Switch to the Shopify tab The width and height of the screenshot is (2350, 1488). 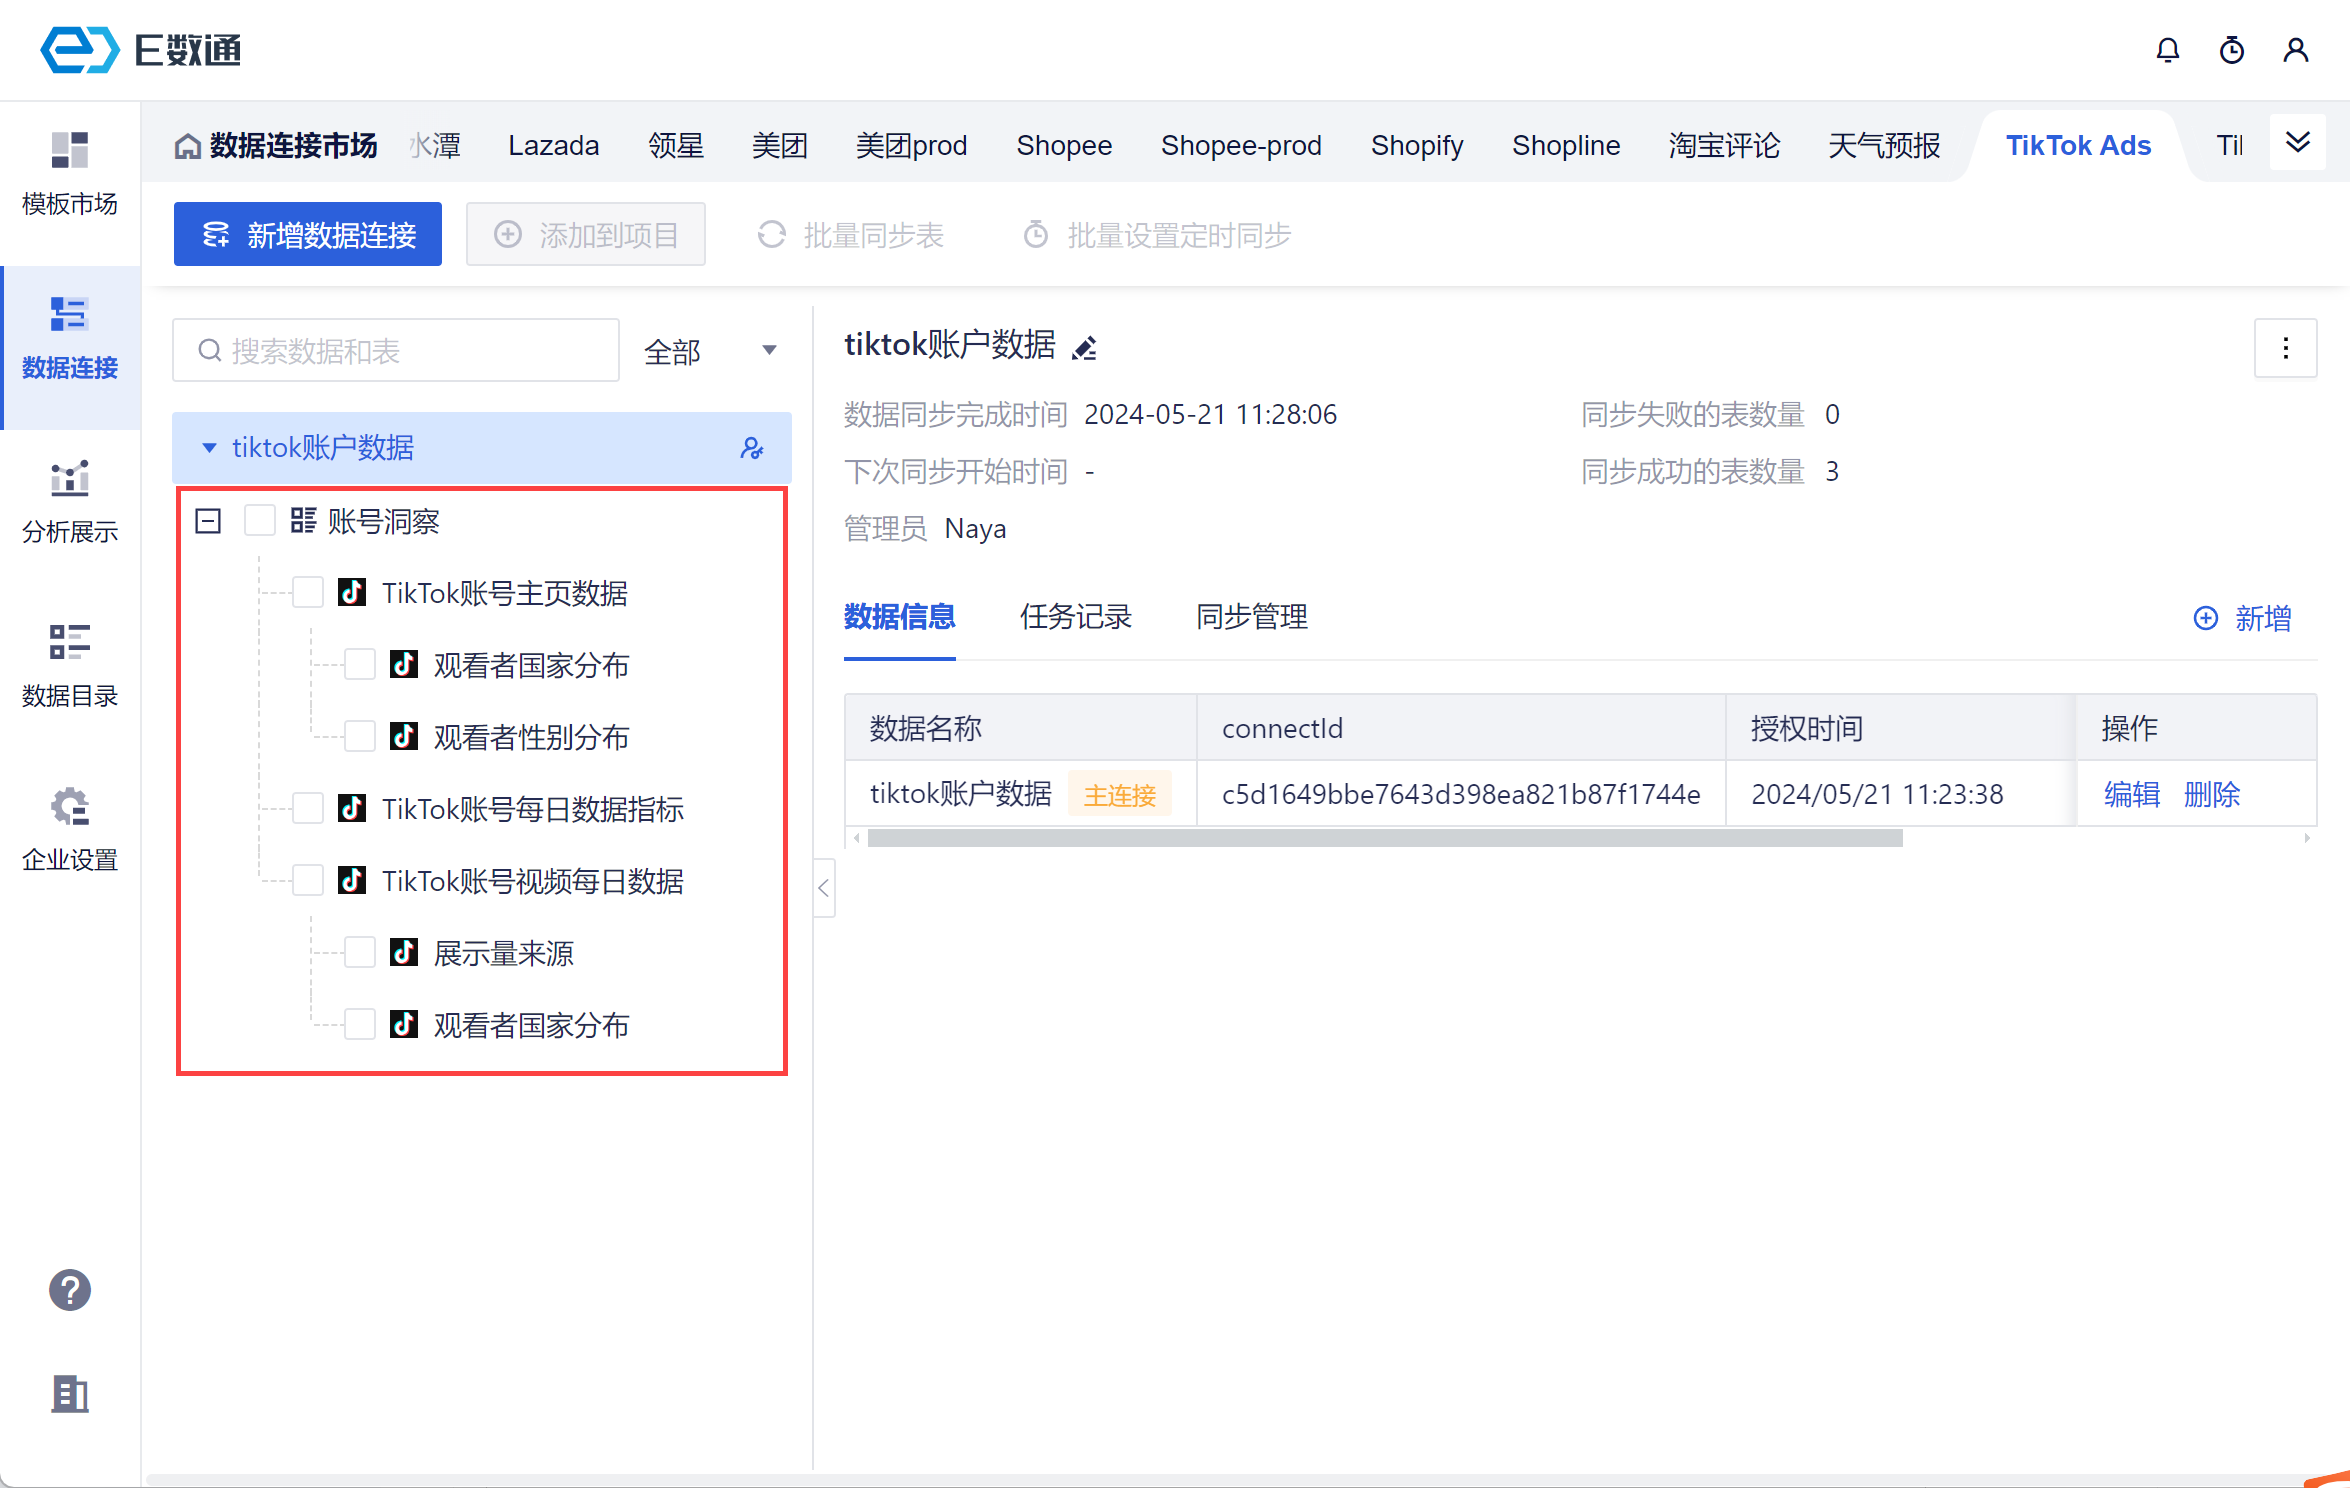pos(1416,146)
